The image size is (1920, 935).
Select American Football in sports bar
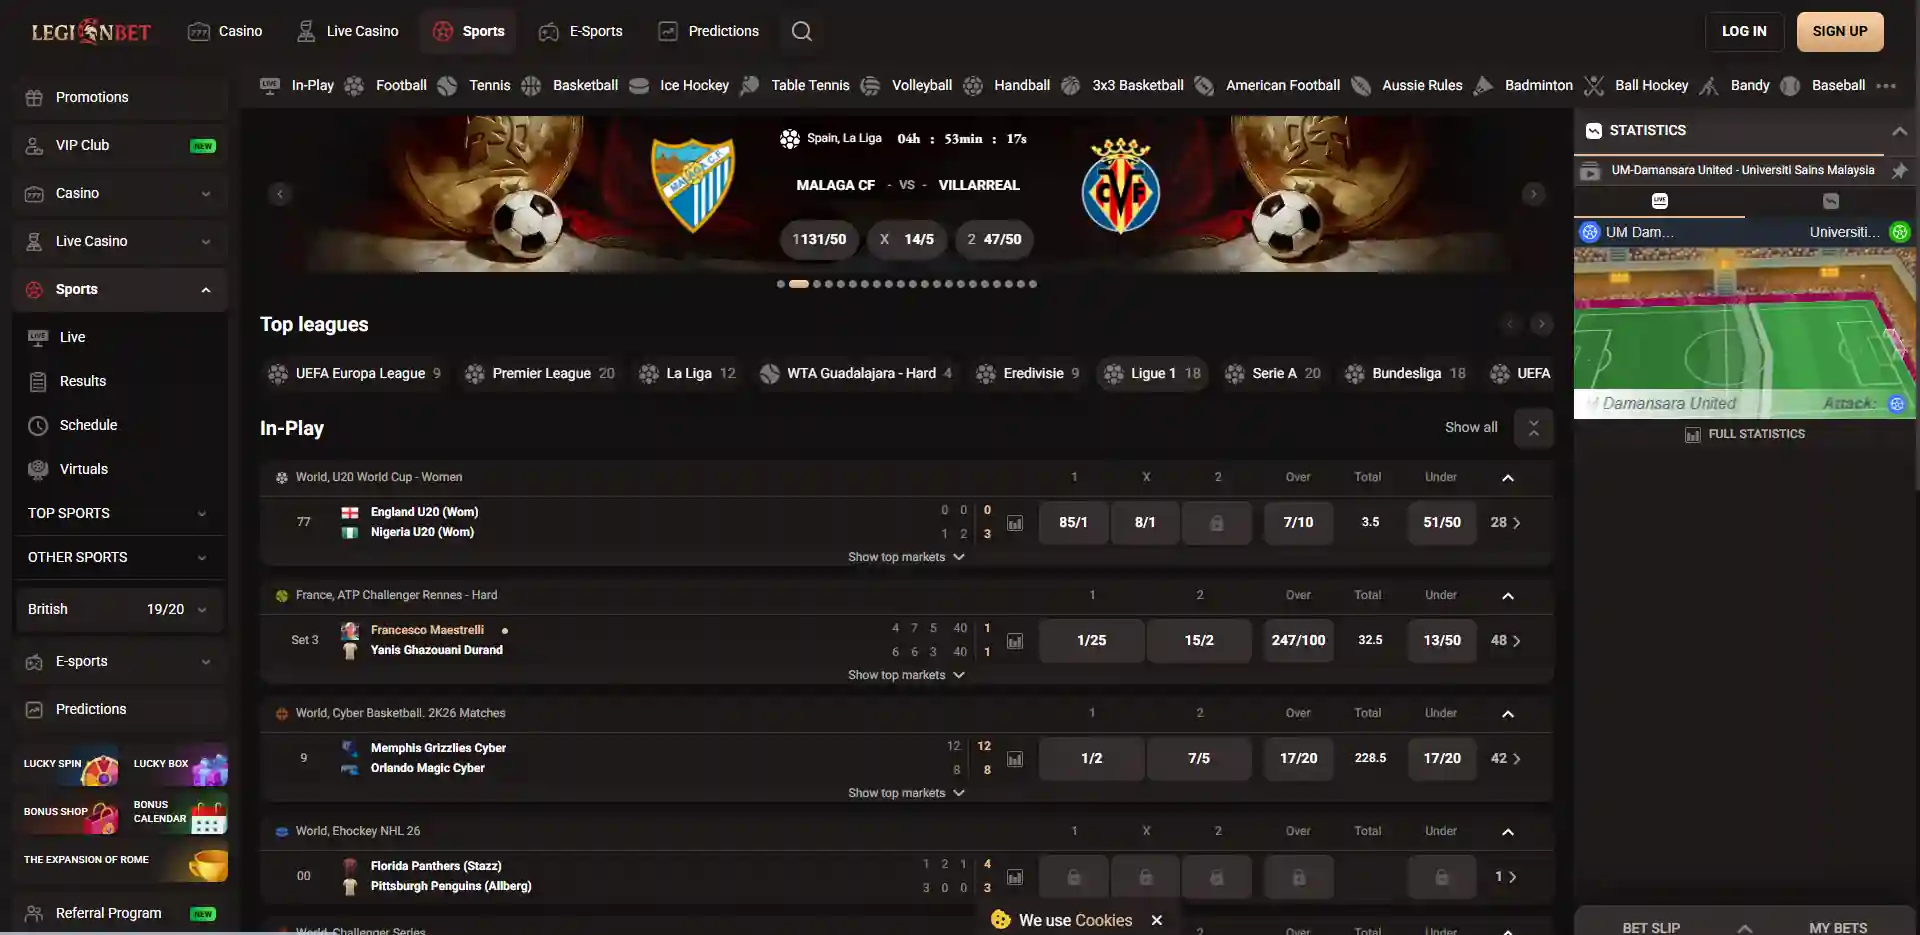coord(1267,86)
